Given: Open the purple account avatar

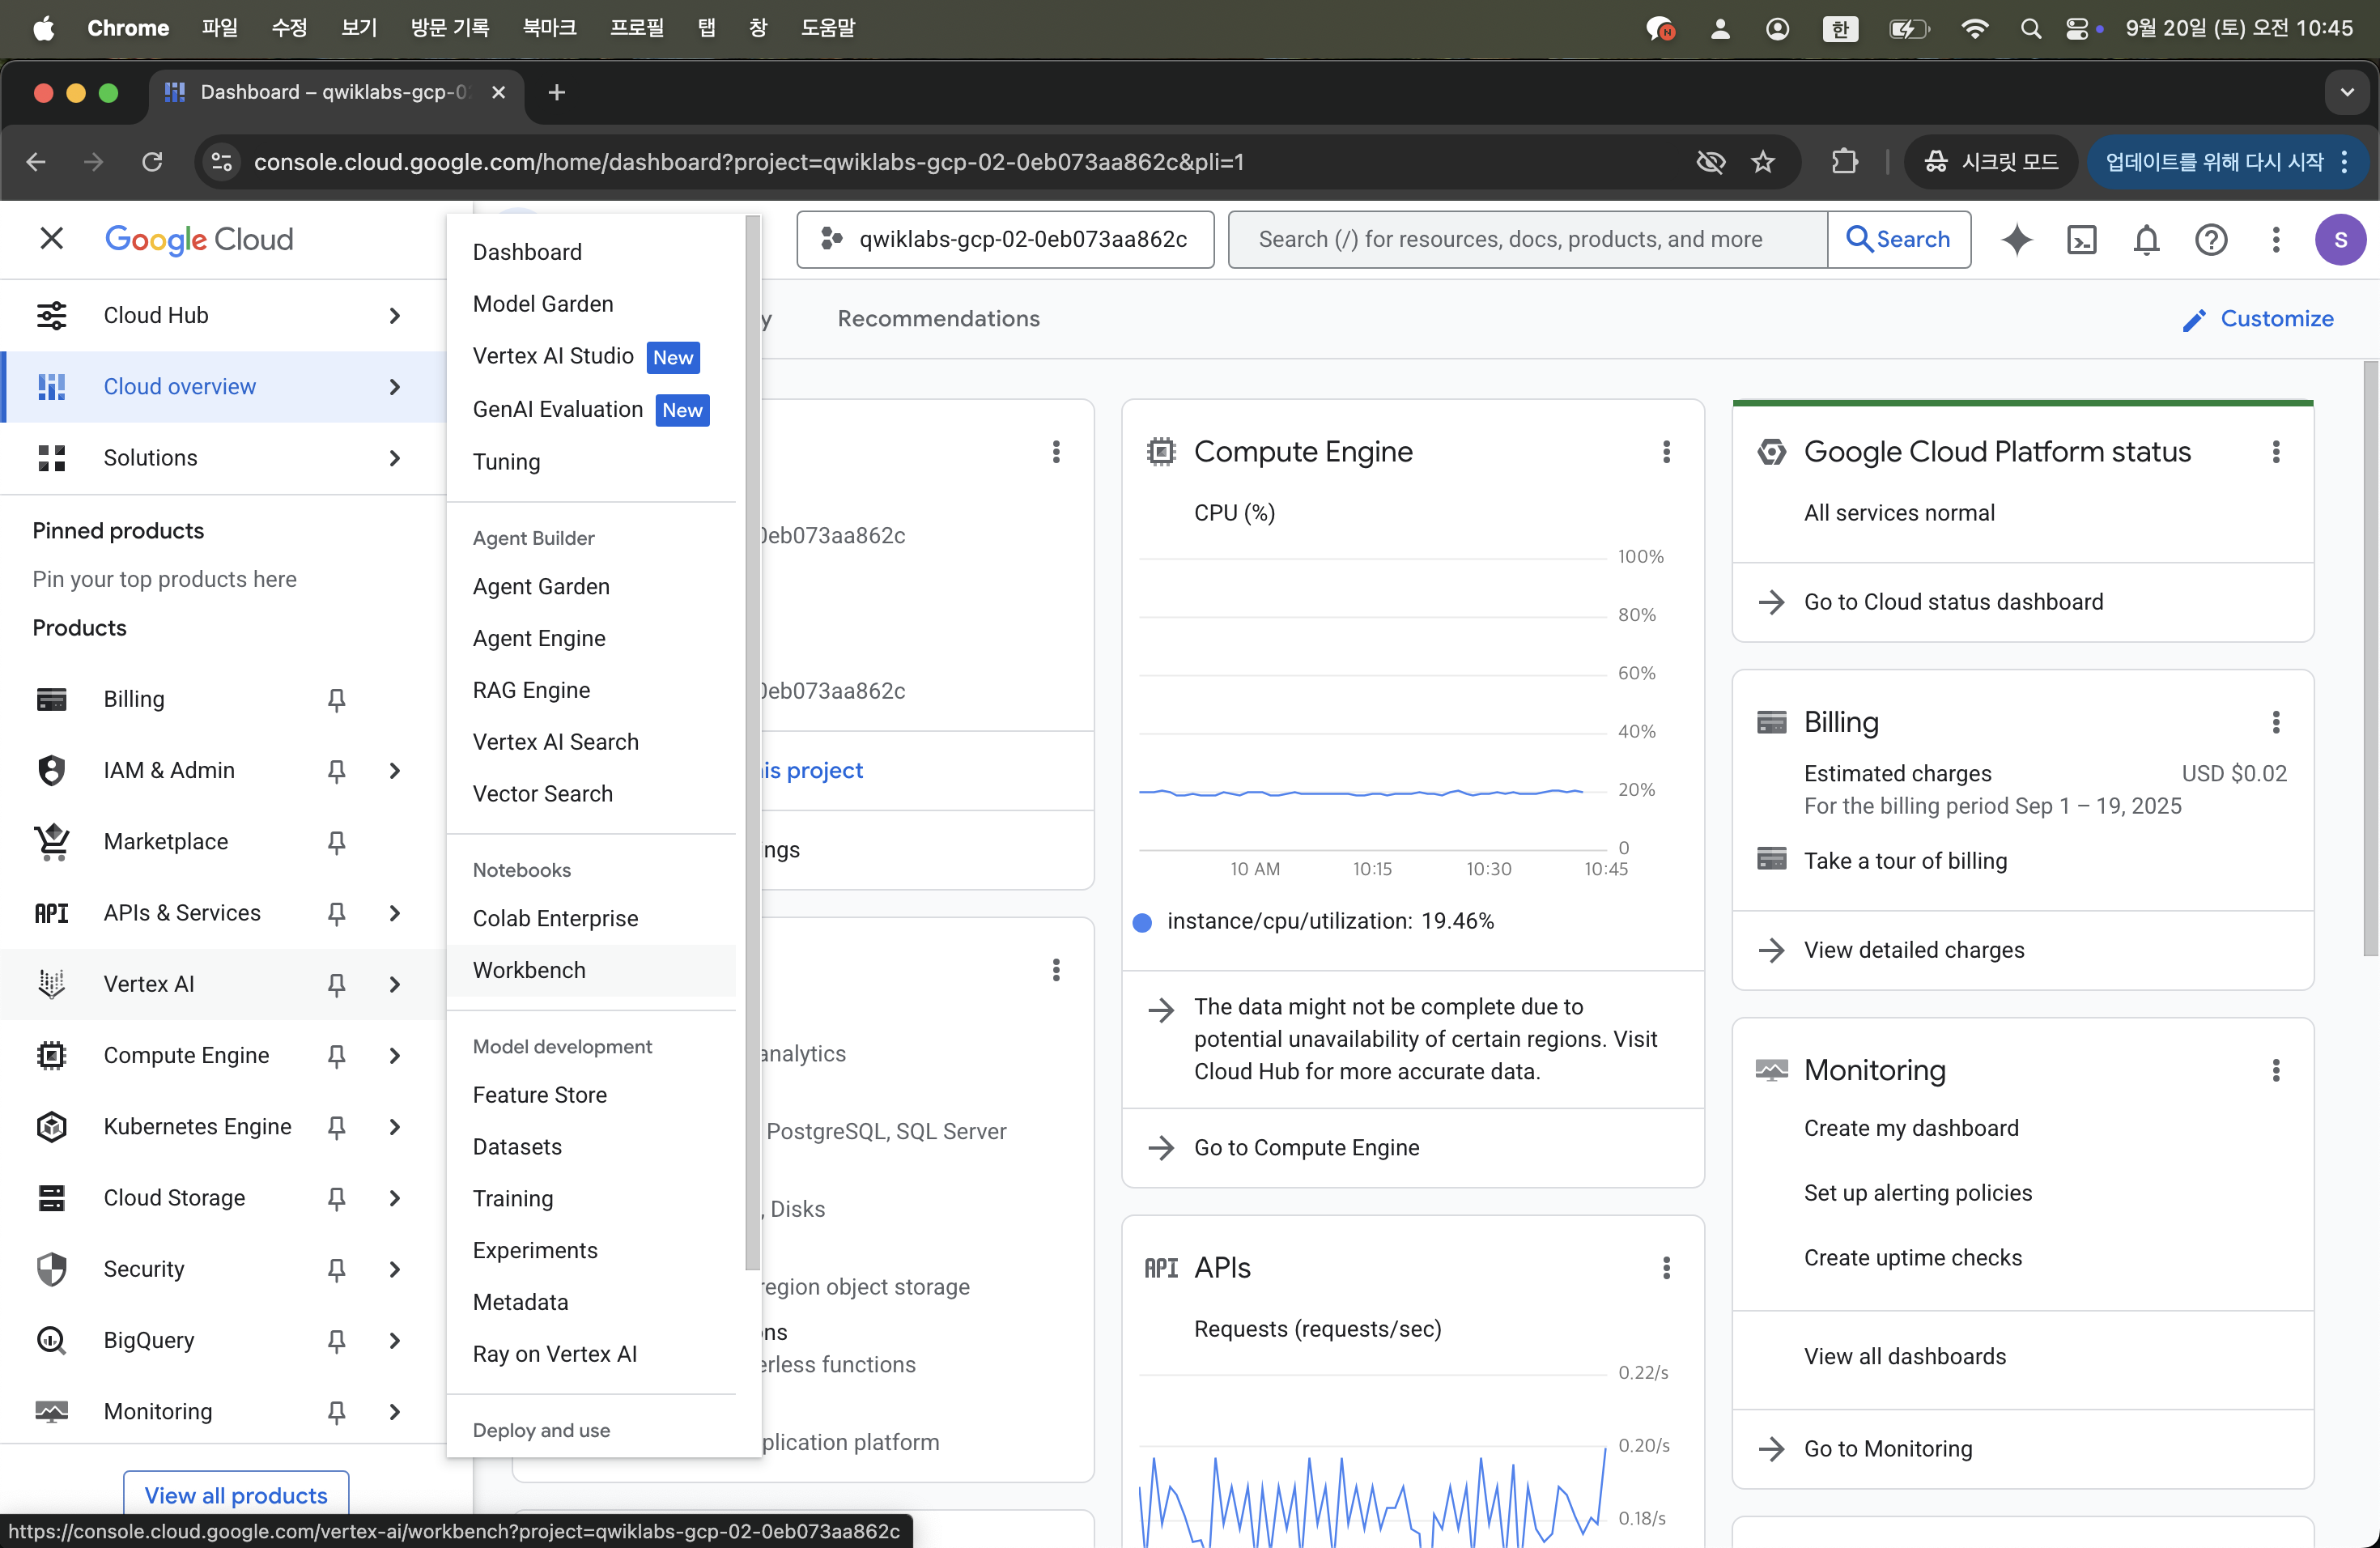Looking at the screenshot, I should (x=2340, y=240).
